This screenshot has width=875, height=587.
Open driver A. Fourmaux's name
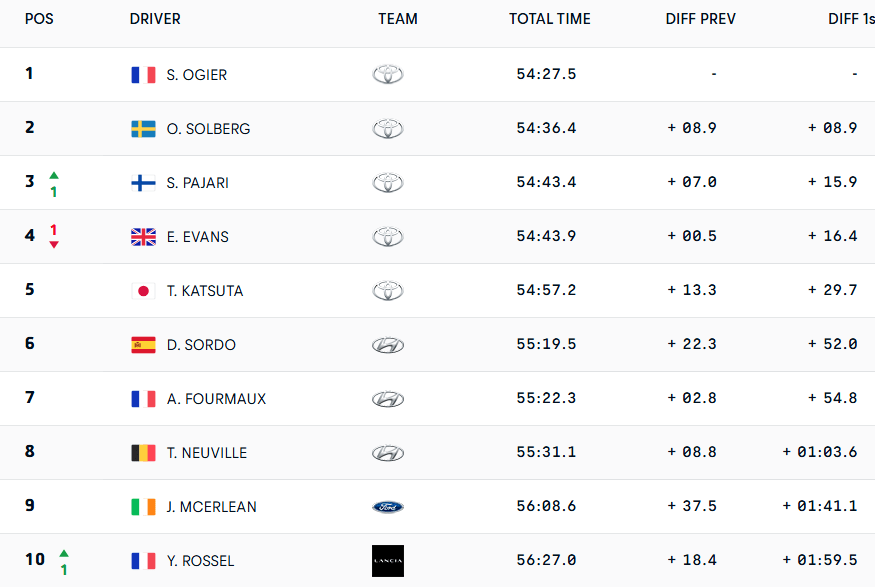pyautogui.click(x=216, y=399)
